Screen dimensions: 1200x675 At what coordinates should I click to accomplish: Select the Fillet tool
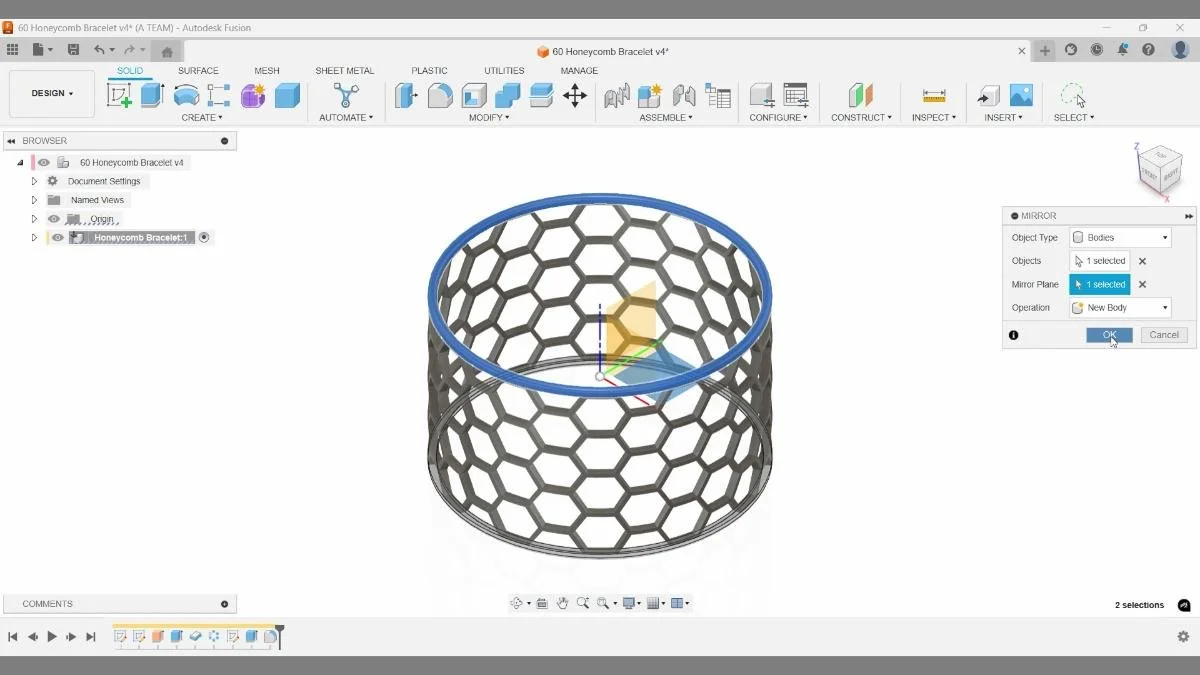[x=440, y=95]
